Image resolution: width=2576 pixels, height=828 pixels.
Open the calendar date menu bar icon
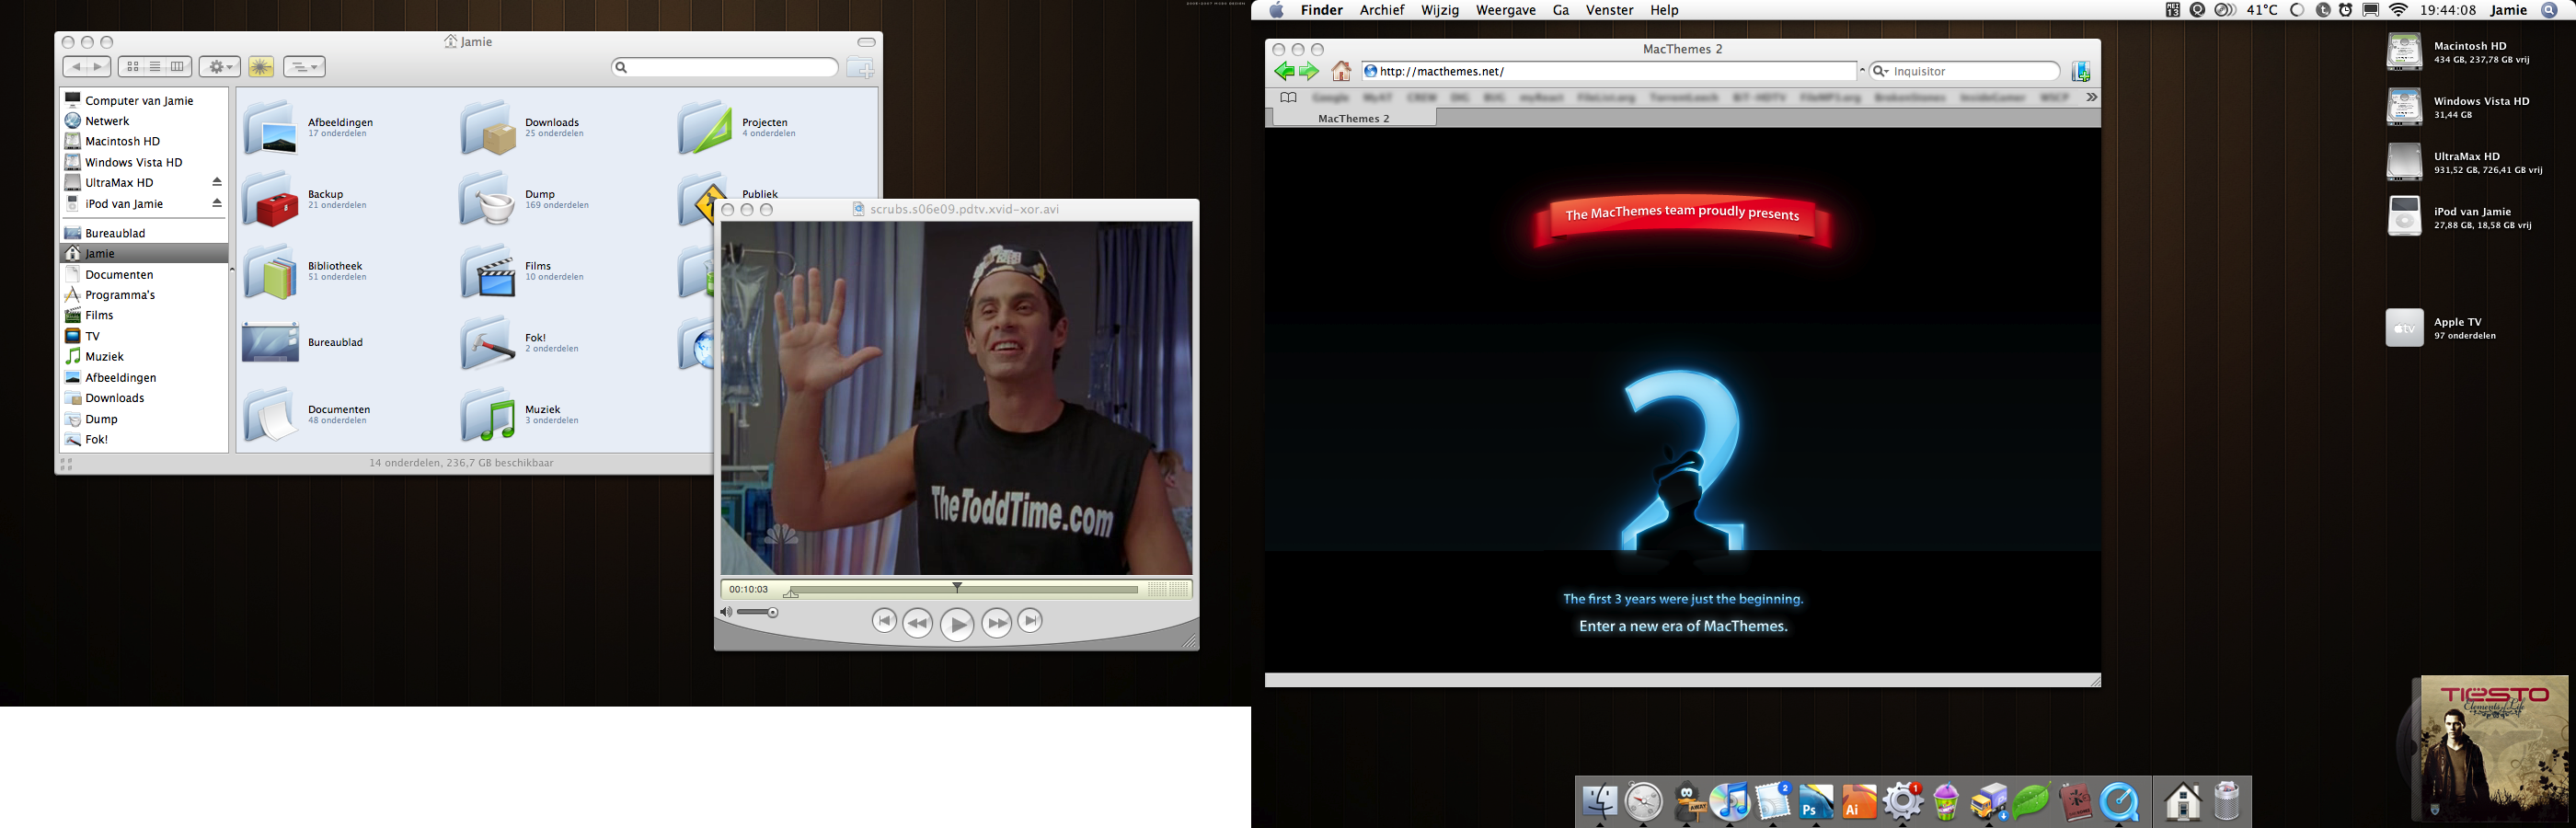[x=2173, y=10]
